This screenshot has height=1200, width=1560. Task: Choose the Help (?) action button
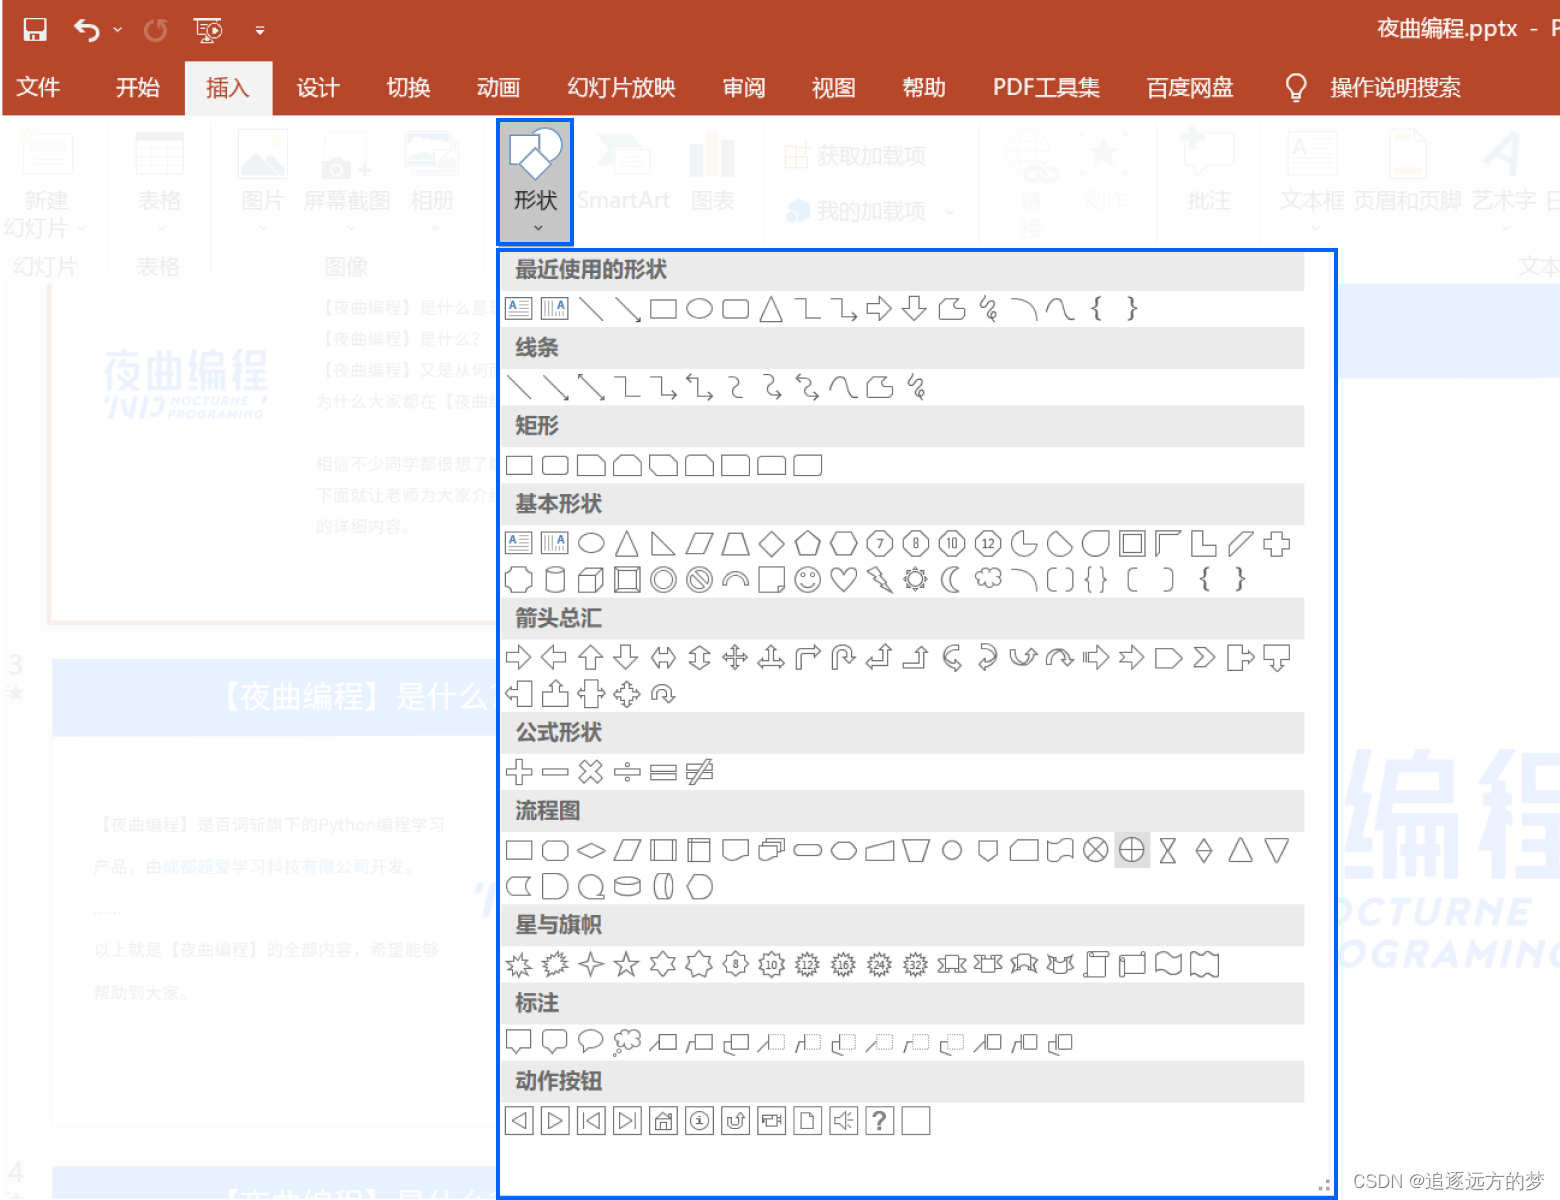point(879,1121)
